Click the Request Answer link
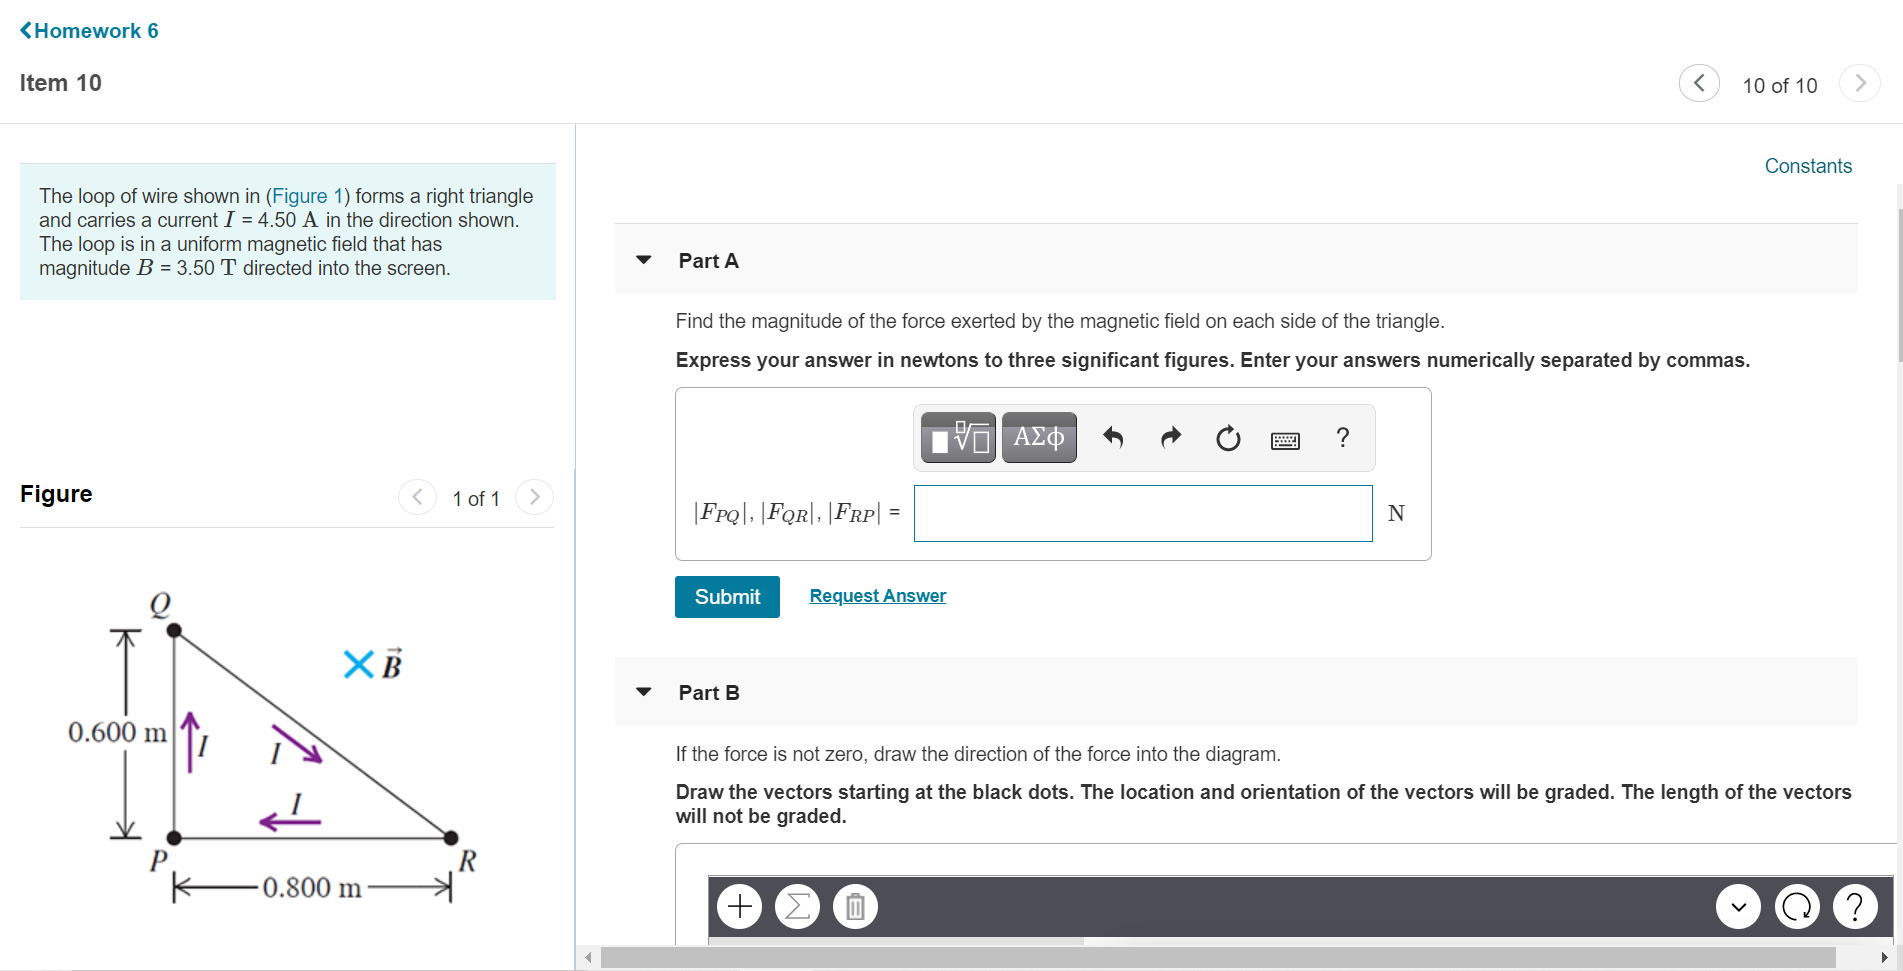The image size is (1903, 971). pyautogui.click(x=877, y=595)
